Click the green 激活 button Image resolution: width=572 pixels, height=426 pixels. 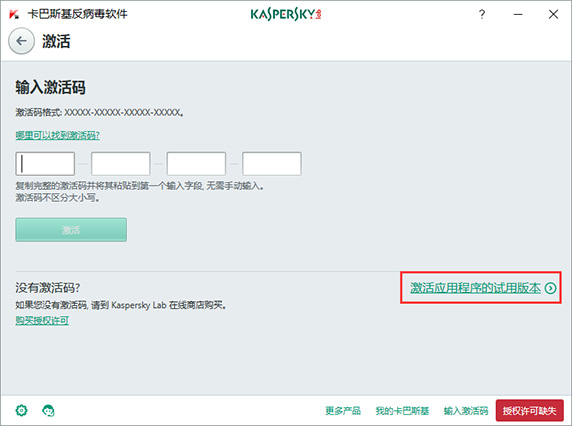(x=71, y=230)
